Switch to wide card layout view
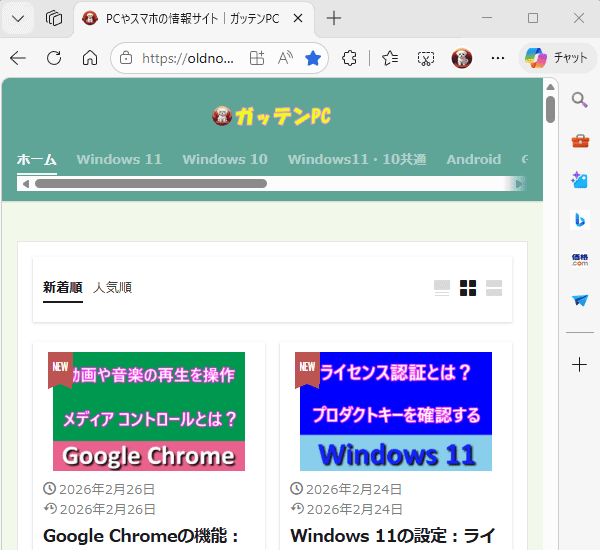Viewport: 600px width, 550px height. pyautogui.click(x=442, y=288)
